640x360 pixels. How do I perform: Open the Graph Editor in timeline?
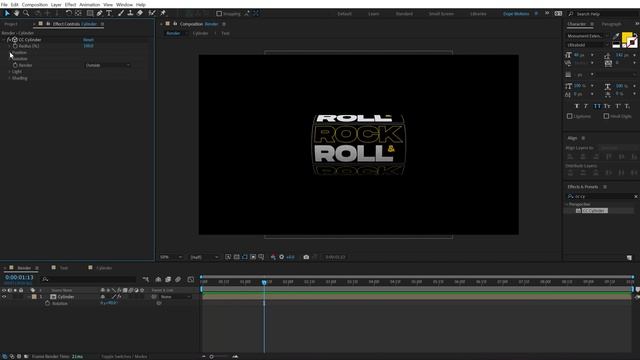(191, 280)
